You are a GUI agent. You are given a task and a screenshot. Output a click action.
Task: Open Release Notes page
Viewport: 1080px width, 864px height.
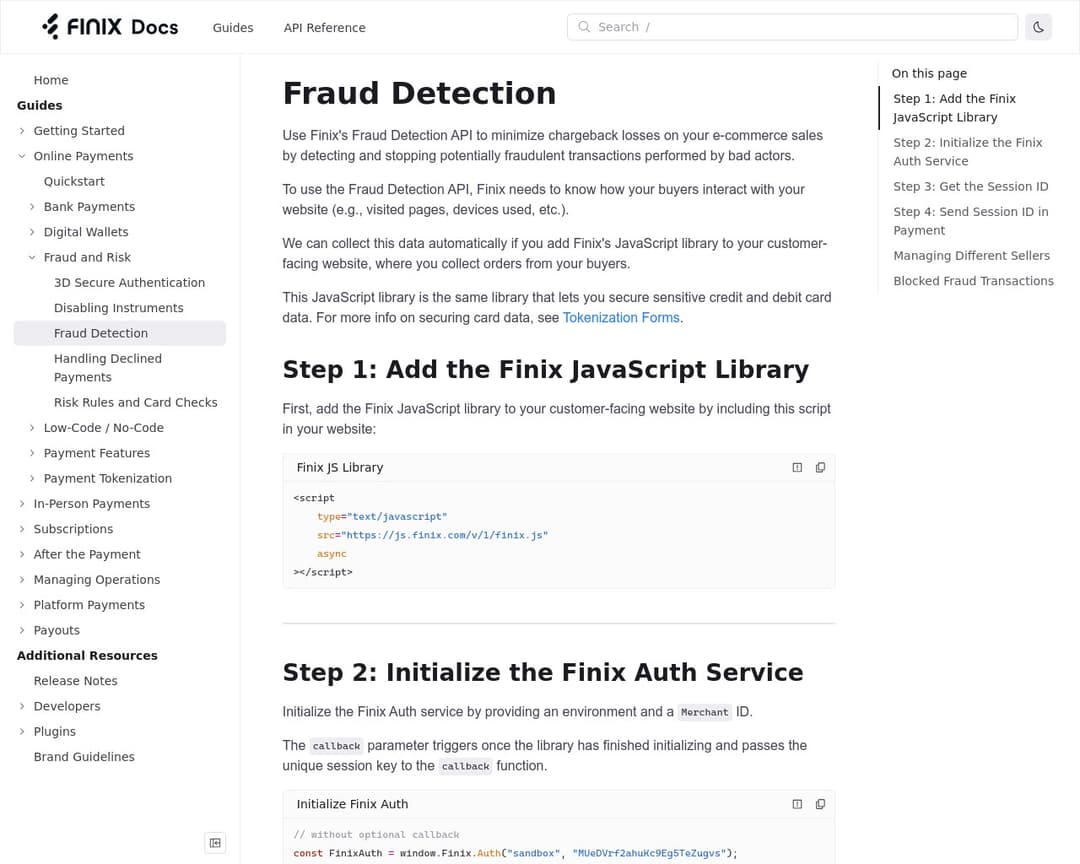pyautogui.click(x=76, y=681)
